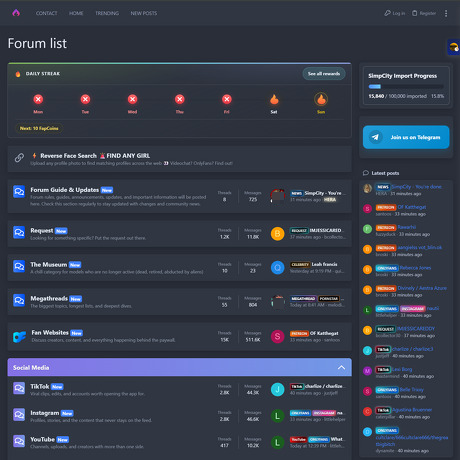Go to NEW POSTS in the top navigation
The width and height of the screenshot is (460, 460).
coord(144,13)
